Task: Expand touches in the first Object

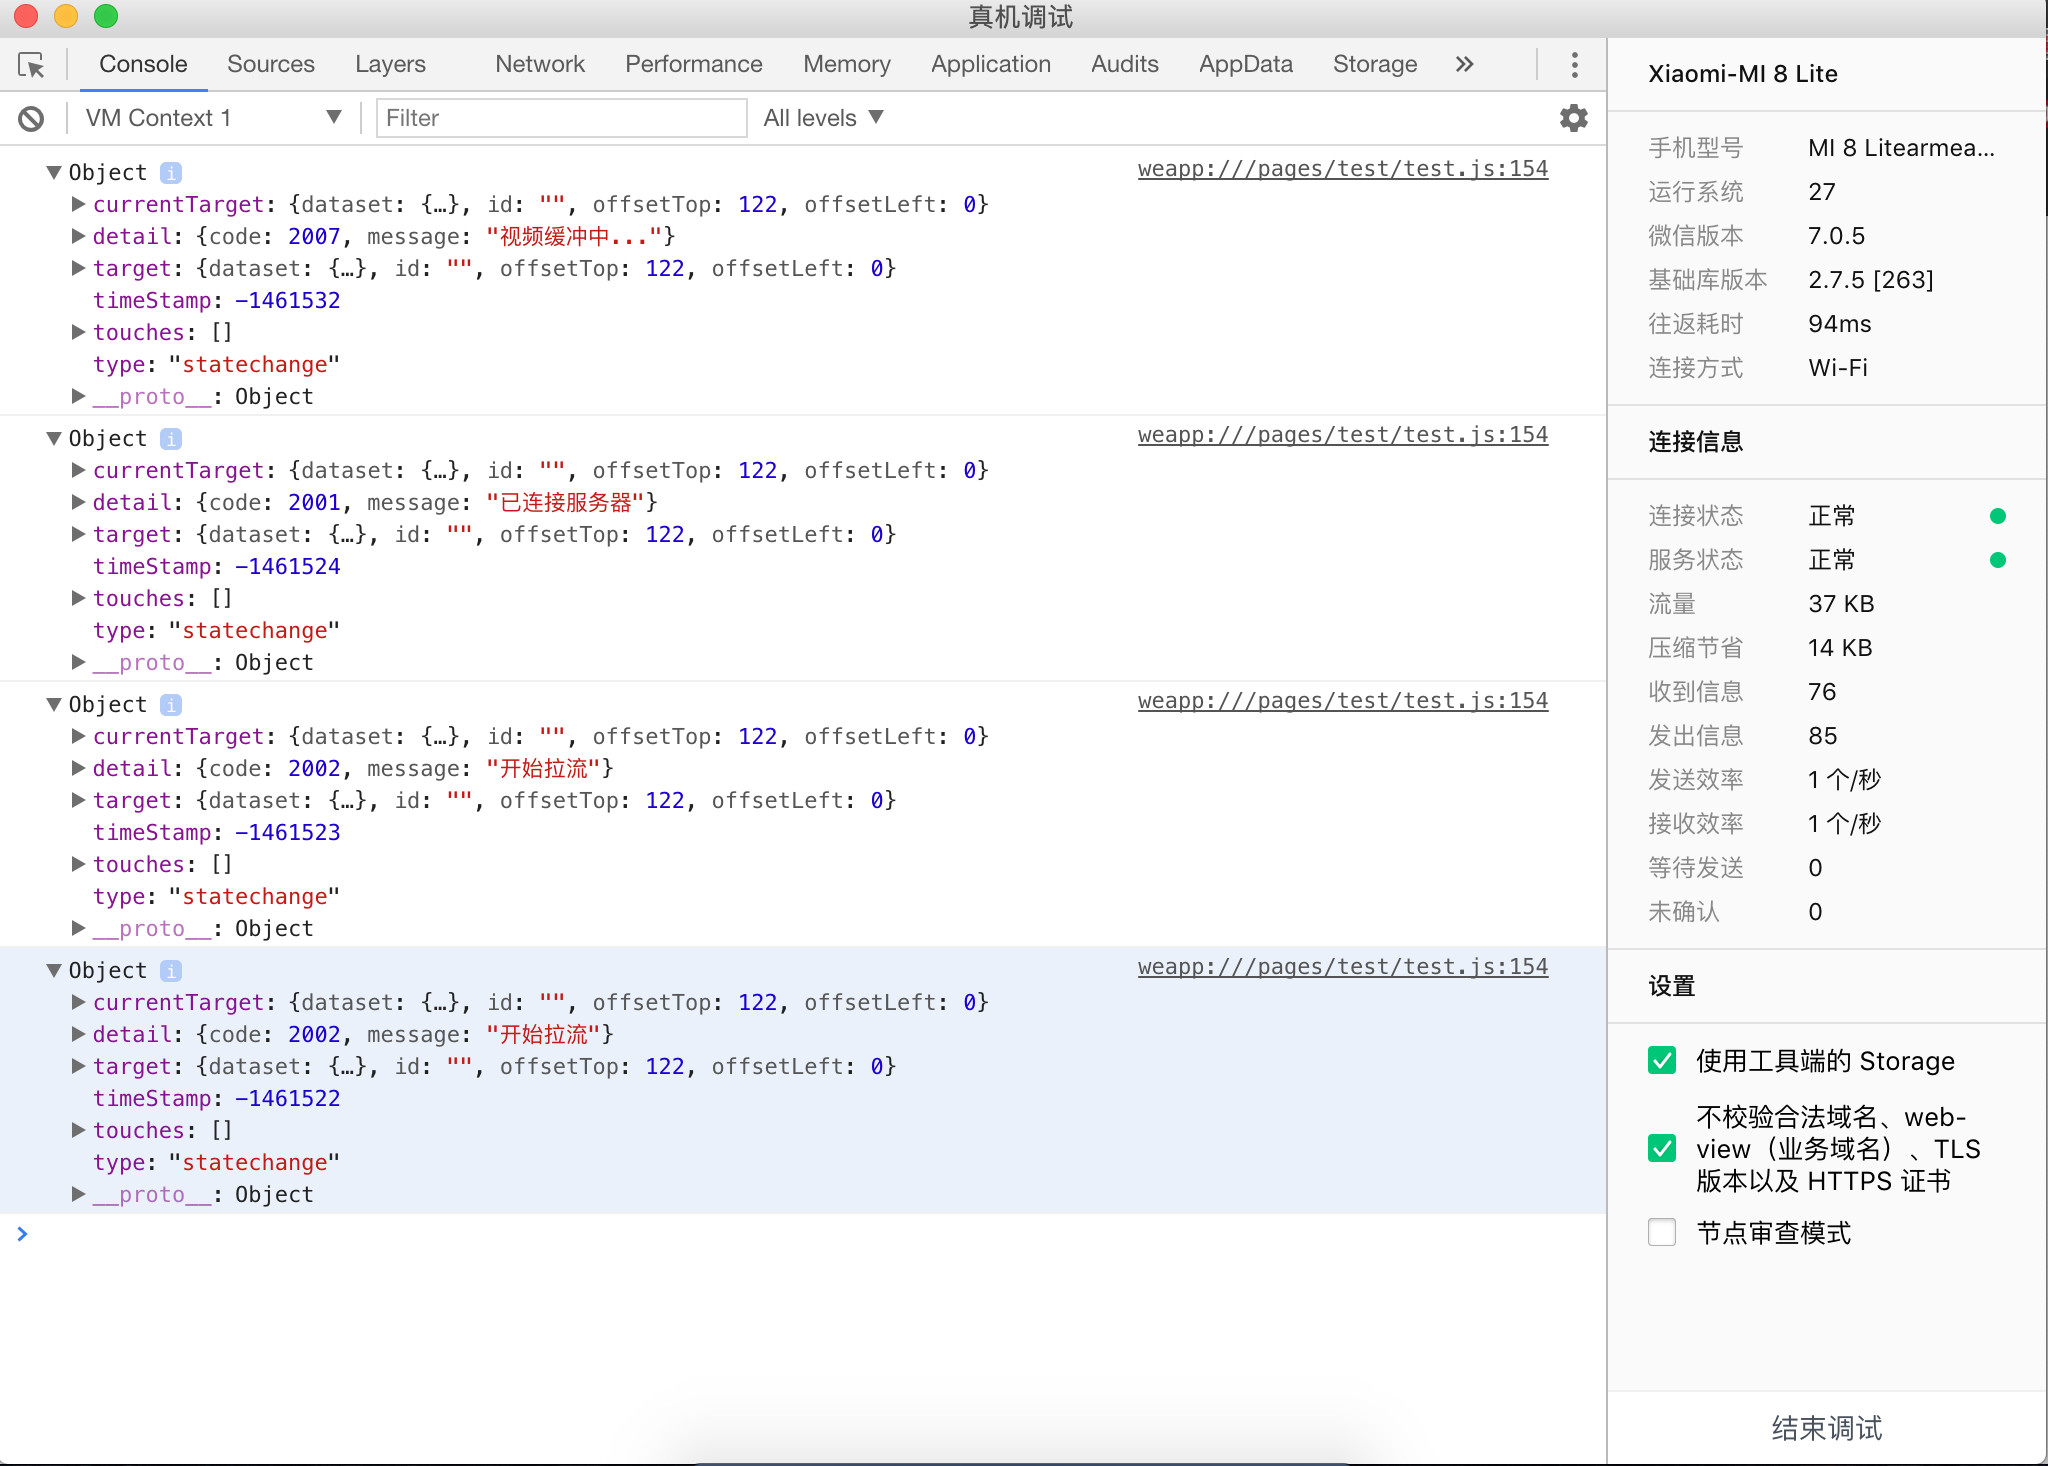Action: (78, 332)
